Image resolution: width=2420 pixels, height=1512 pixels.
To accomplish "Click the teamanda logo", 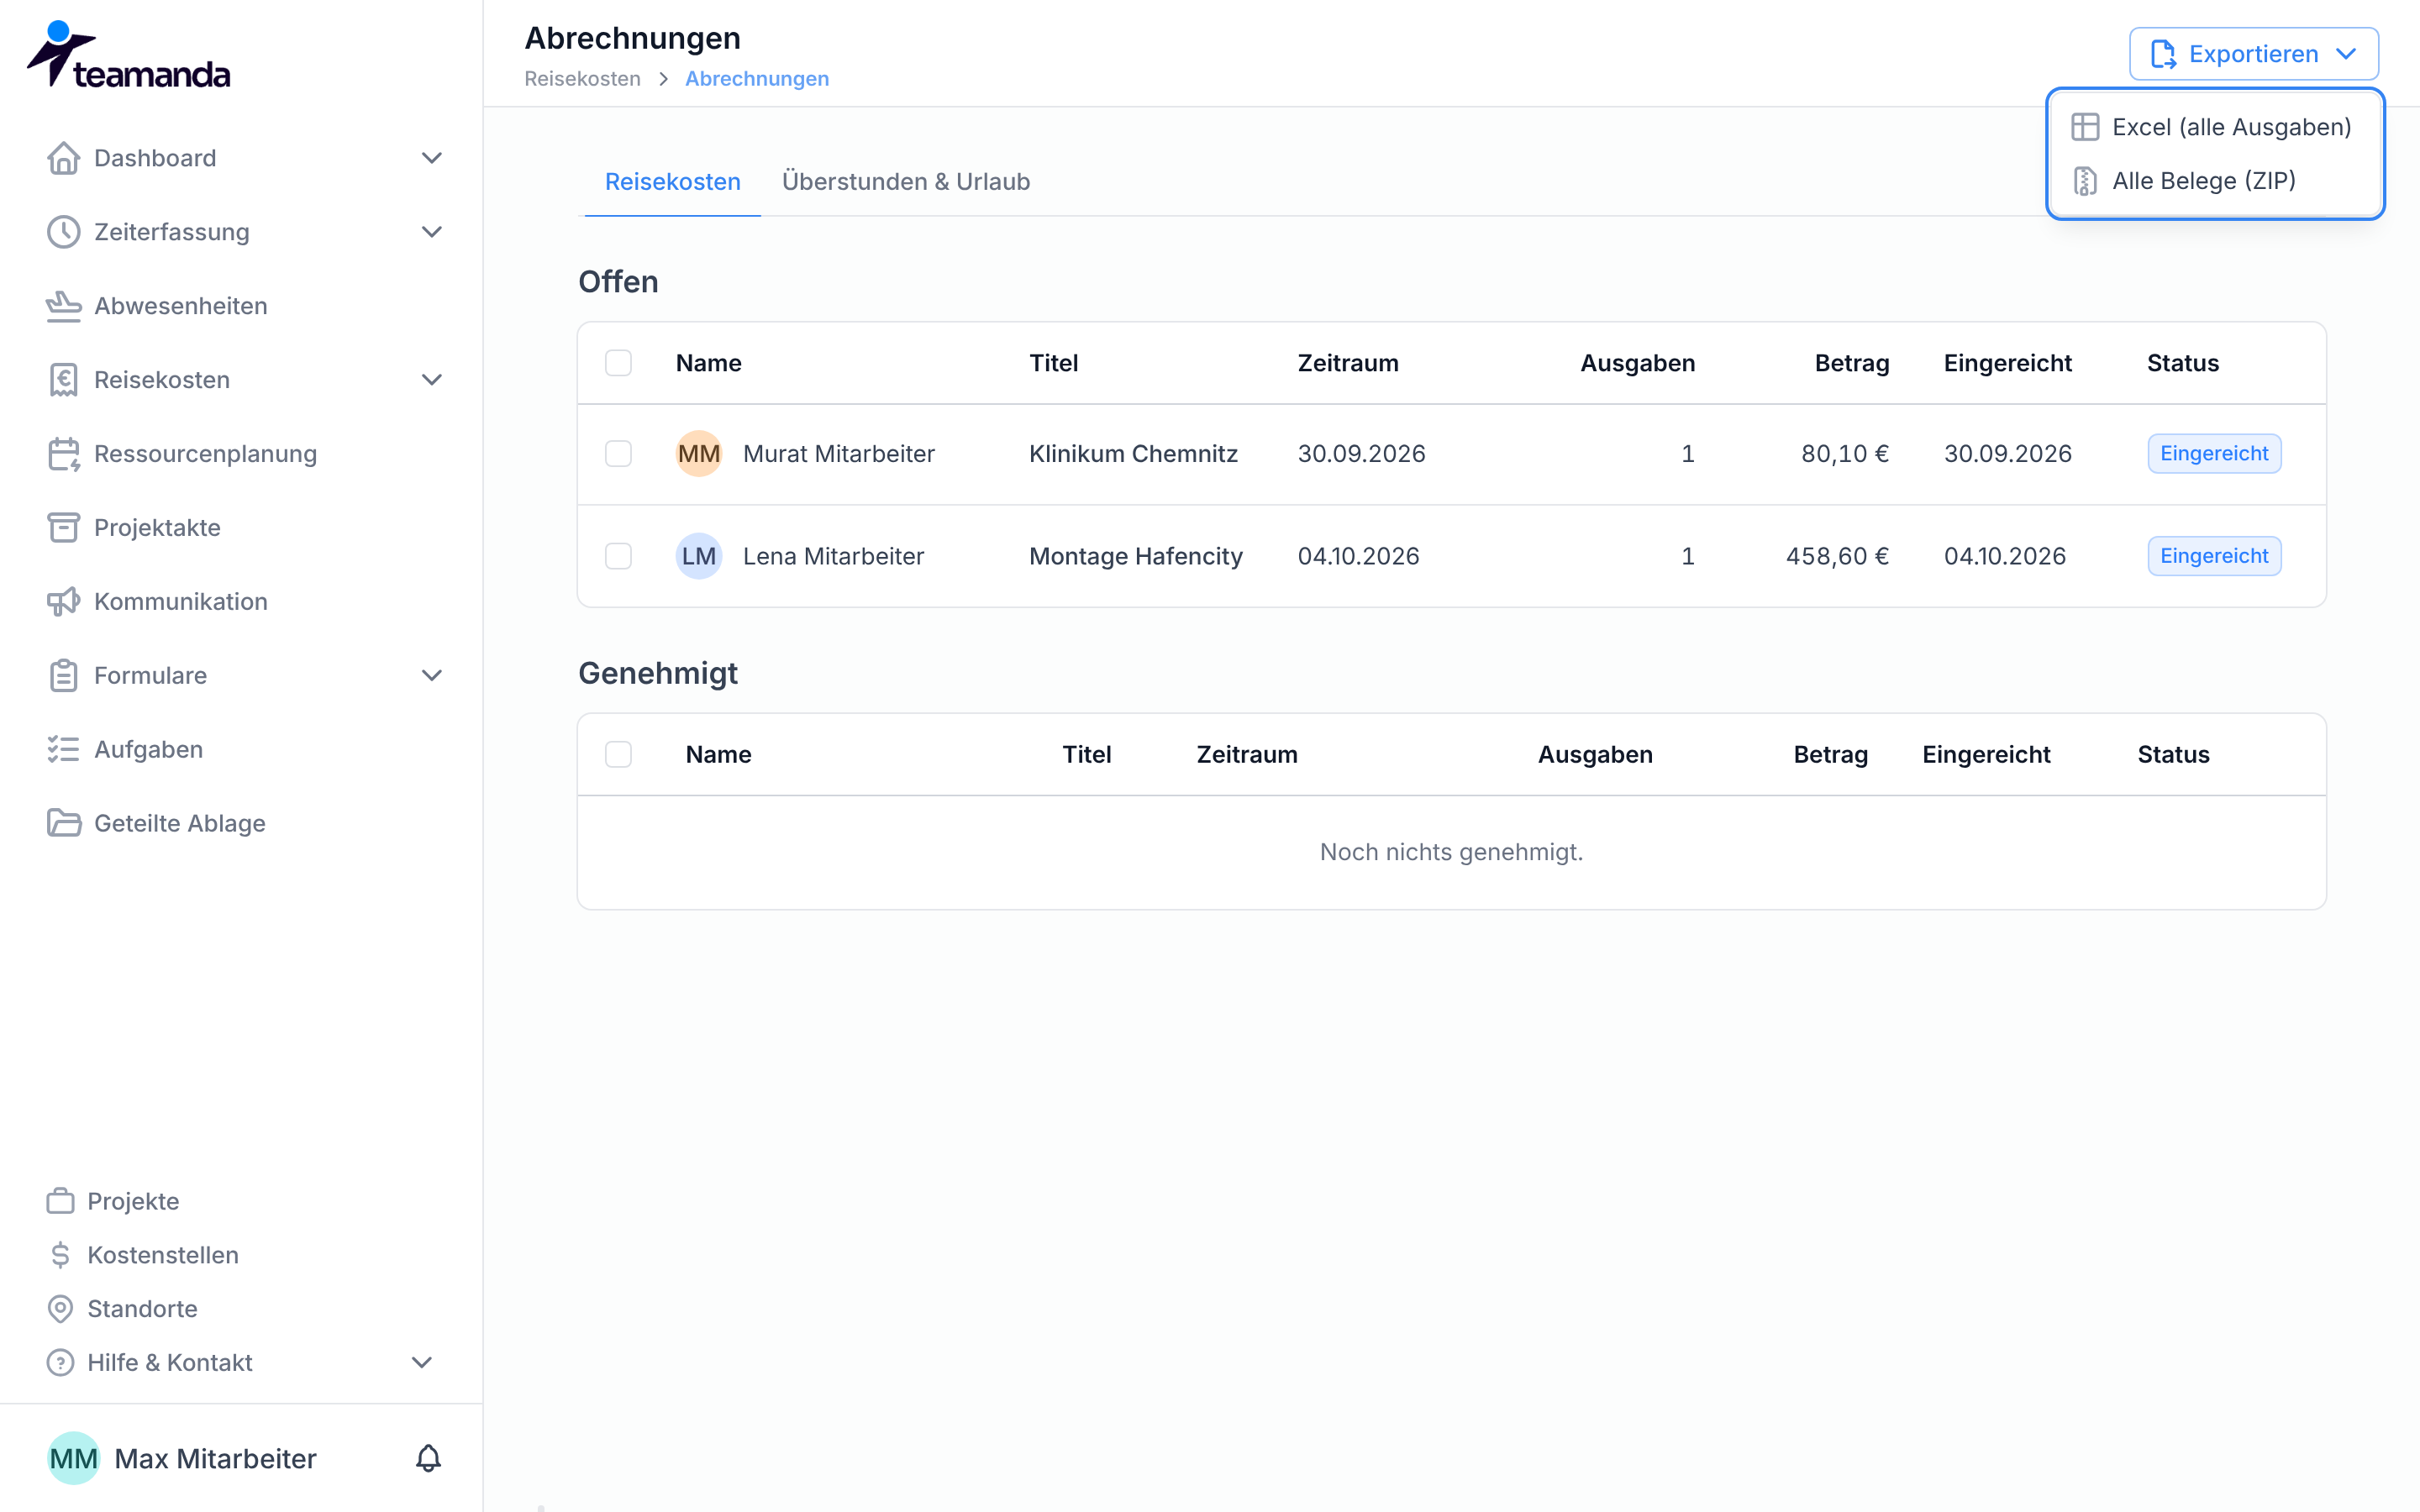I will pos(128,56).
